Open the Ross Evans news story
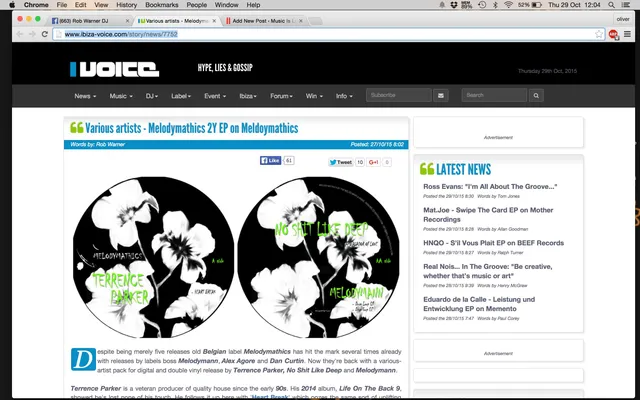 click(490, 187)
